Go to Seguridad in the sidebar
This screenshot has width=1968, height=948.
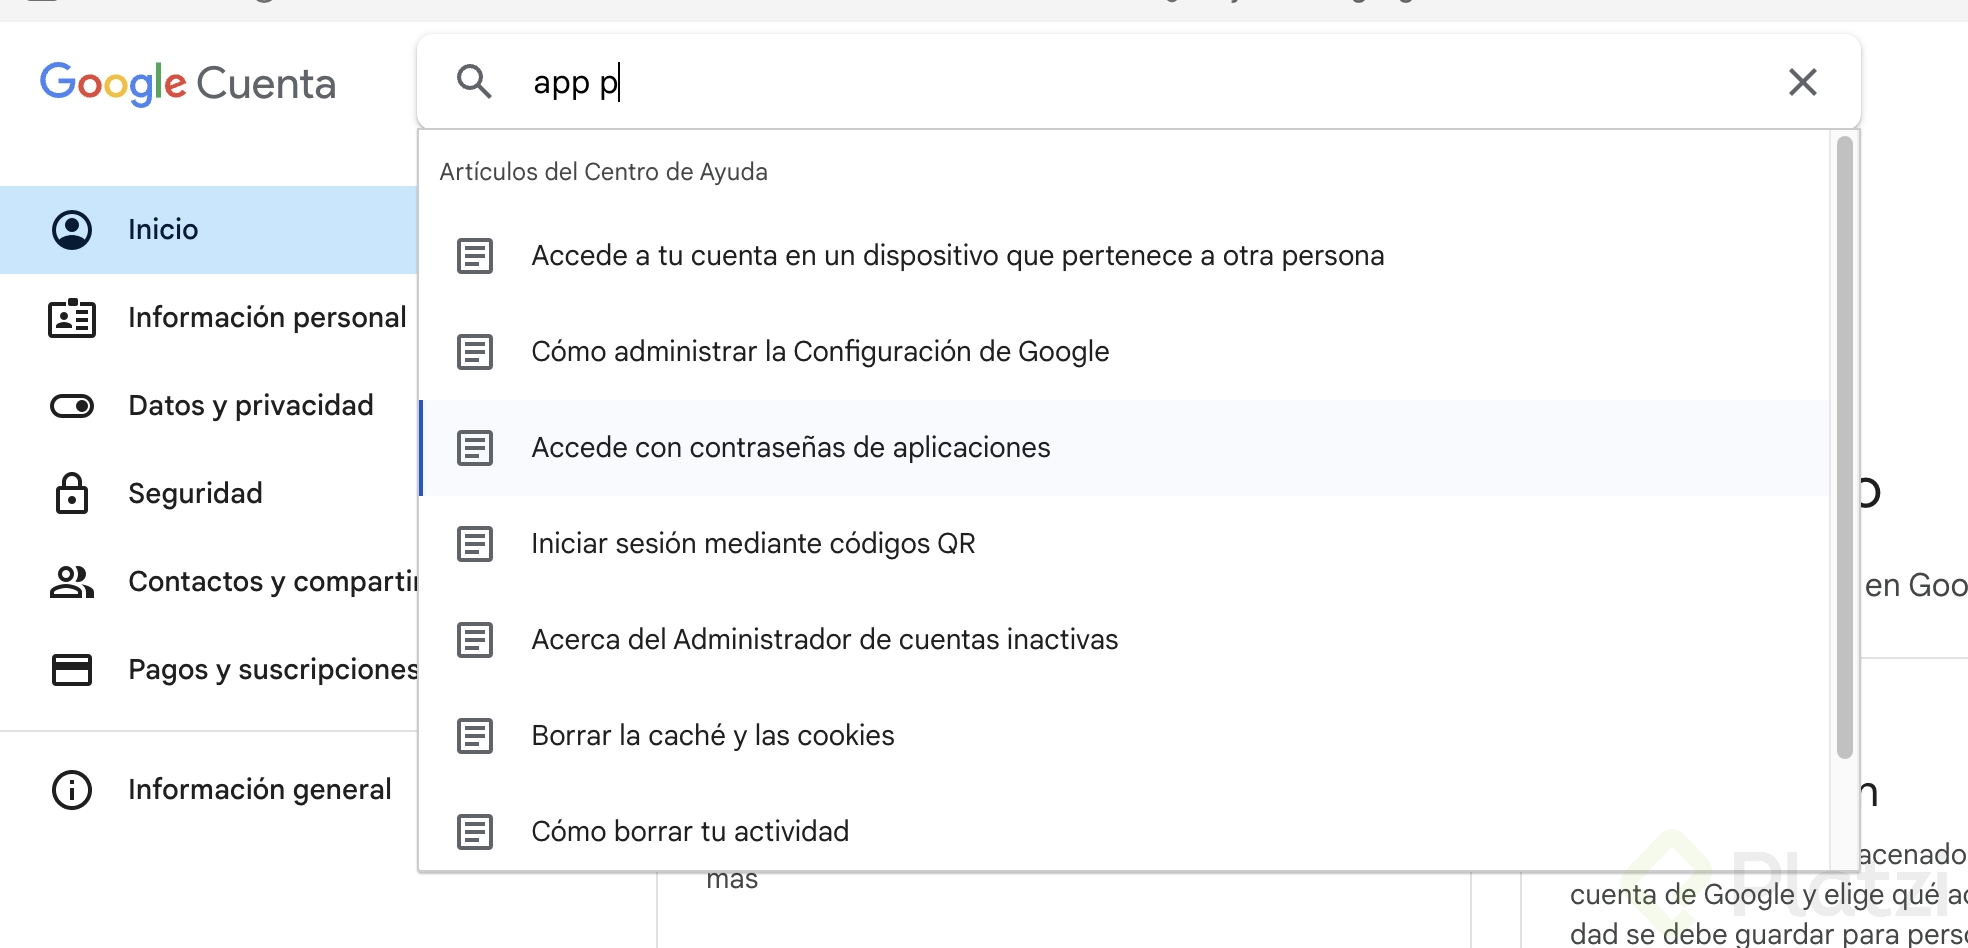coord(195,494)
